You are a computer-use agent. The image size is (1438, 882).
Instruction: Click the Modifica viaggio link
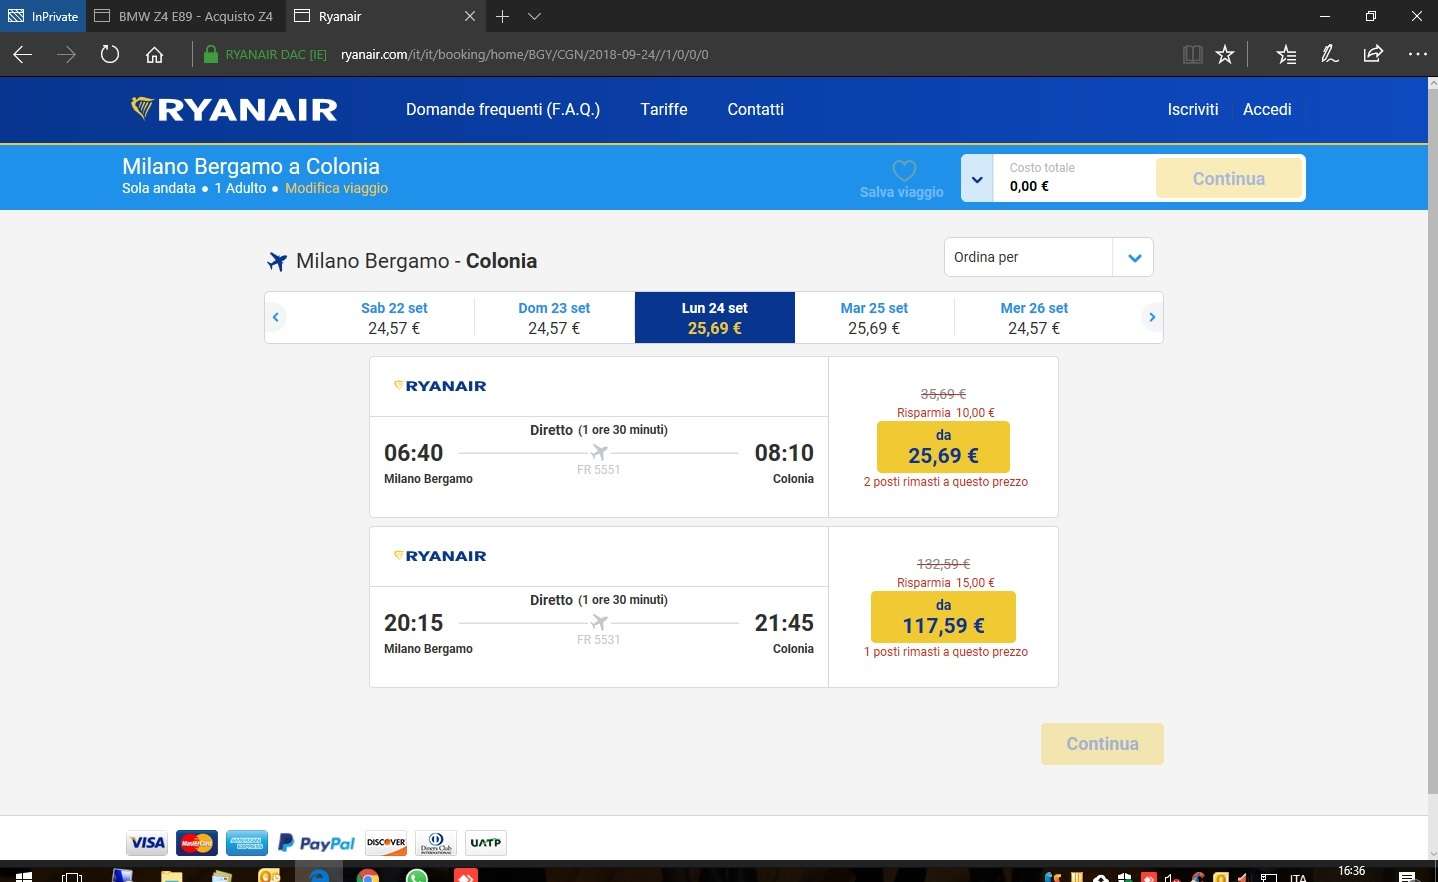(x=336, y=188)
